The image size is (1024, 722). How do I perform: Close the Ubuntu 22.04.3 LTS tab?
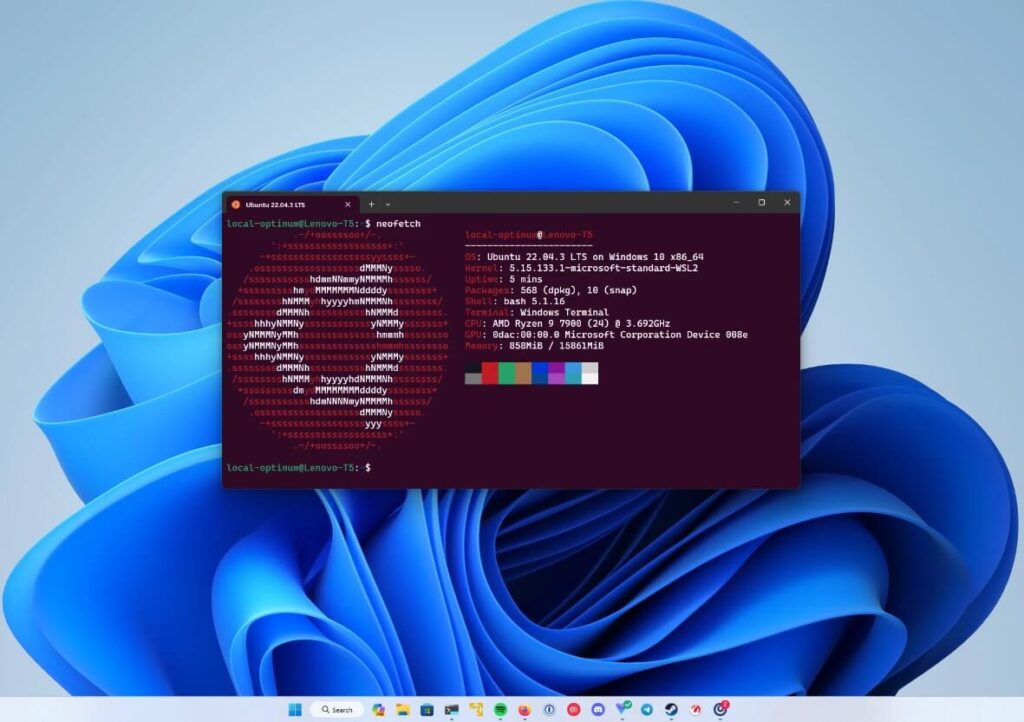[347, 204]
